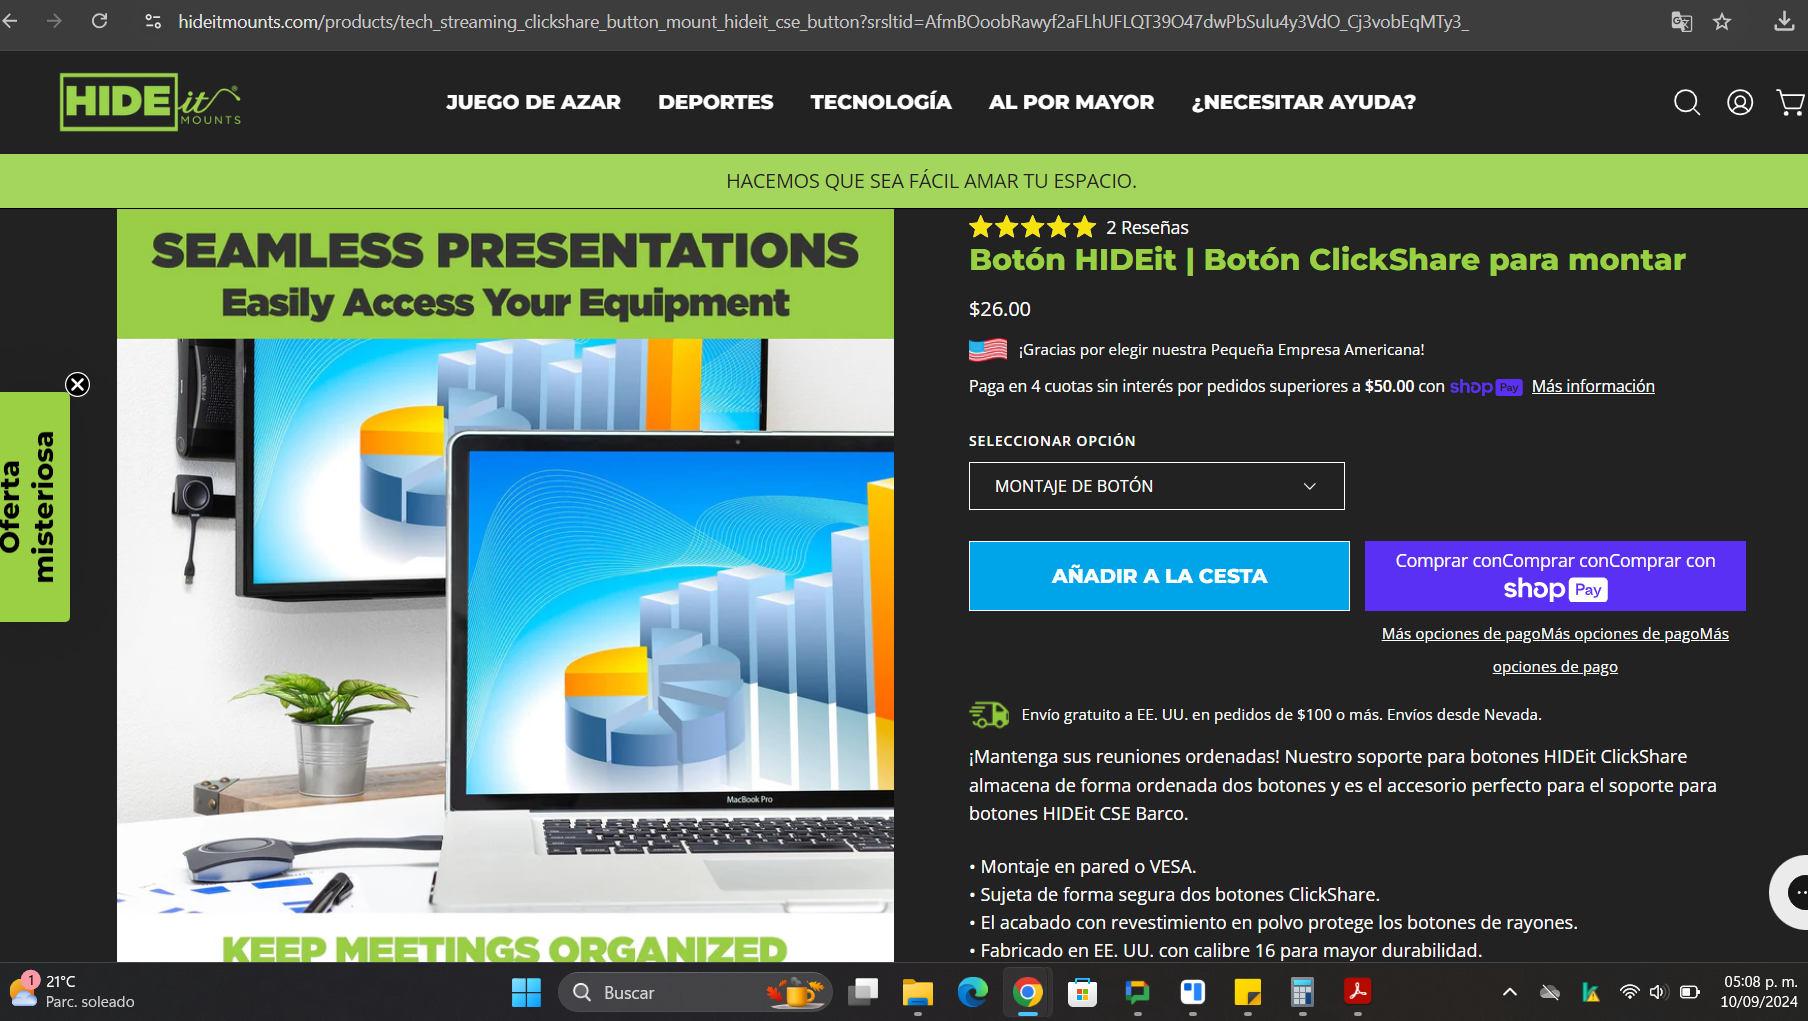Open the DEPORTES menu
This screenshot has height=1021, width=1808.
pyautogui.click(x=716, y=102)
